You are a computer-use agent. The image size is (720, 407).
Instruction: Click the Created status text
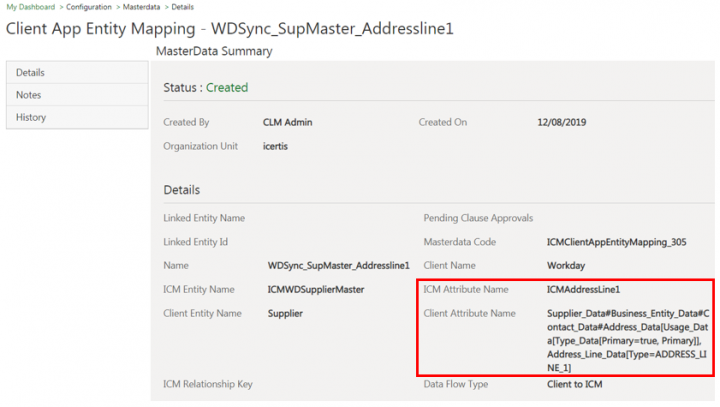tap(227, 88)
